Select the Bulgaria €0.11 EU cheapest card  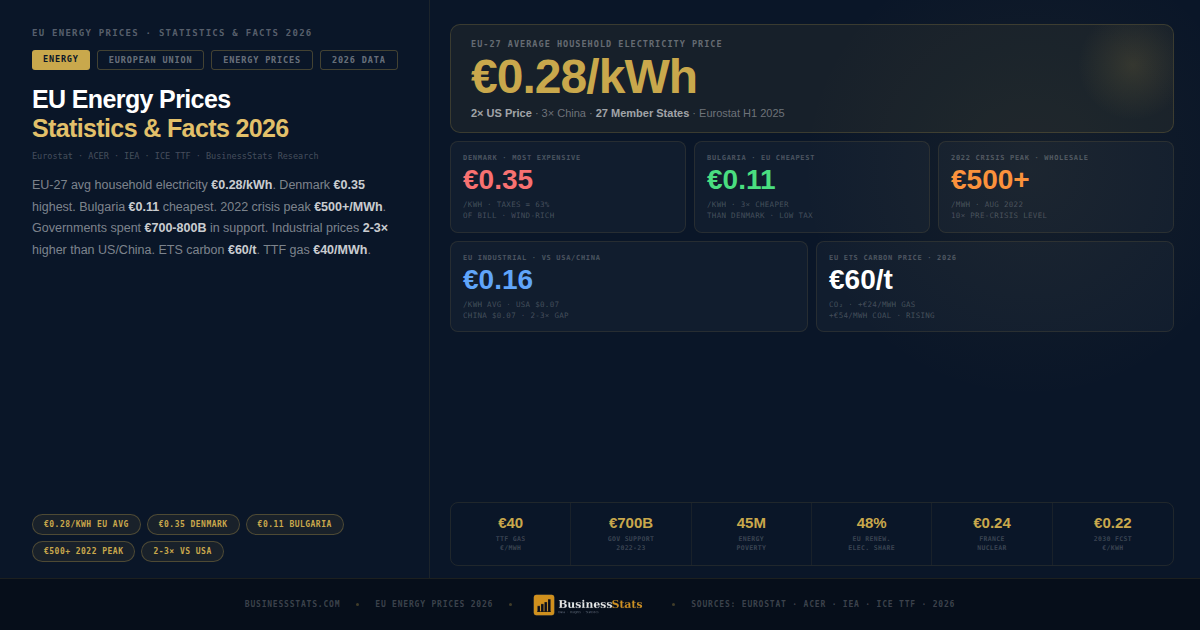coord(811,186)
